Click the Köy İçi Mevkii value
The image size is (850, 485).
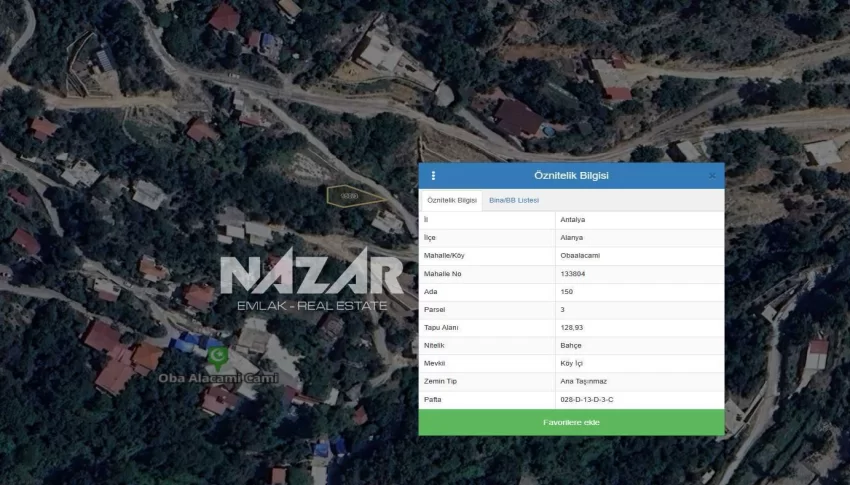[x=574, y=363]
